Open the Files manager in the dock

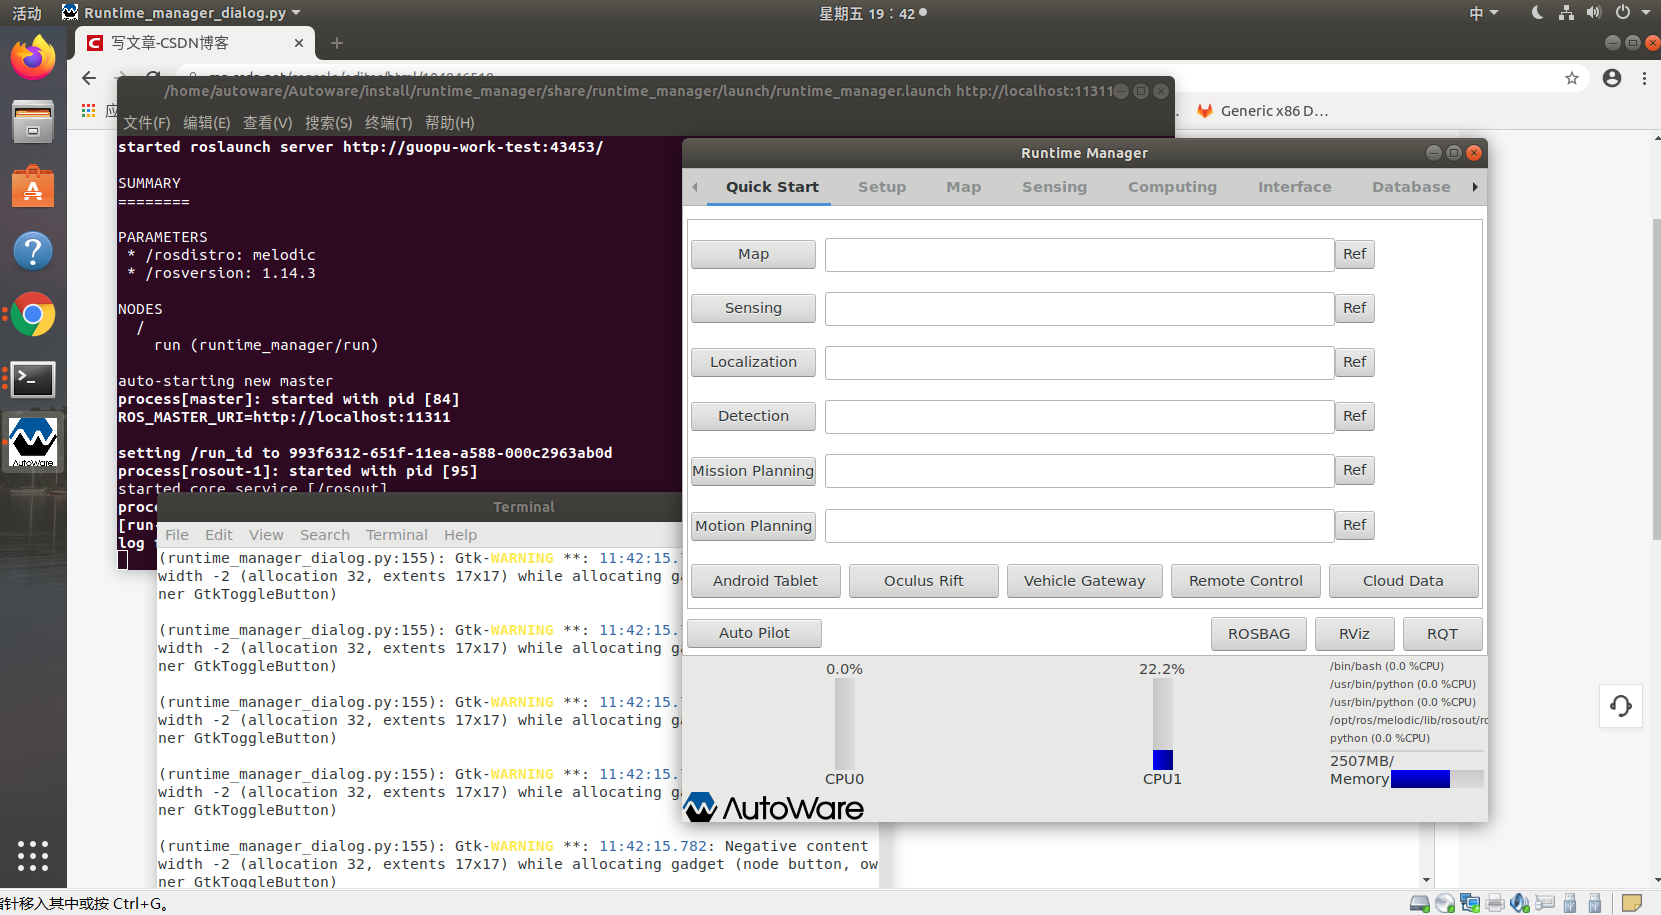coord(33,122)
